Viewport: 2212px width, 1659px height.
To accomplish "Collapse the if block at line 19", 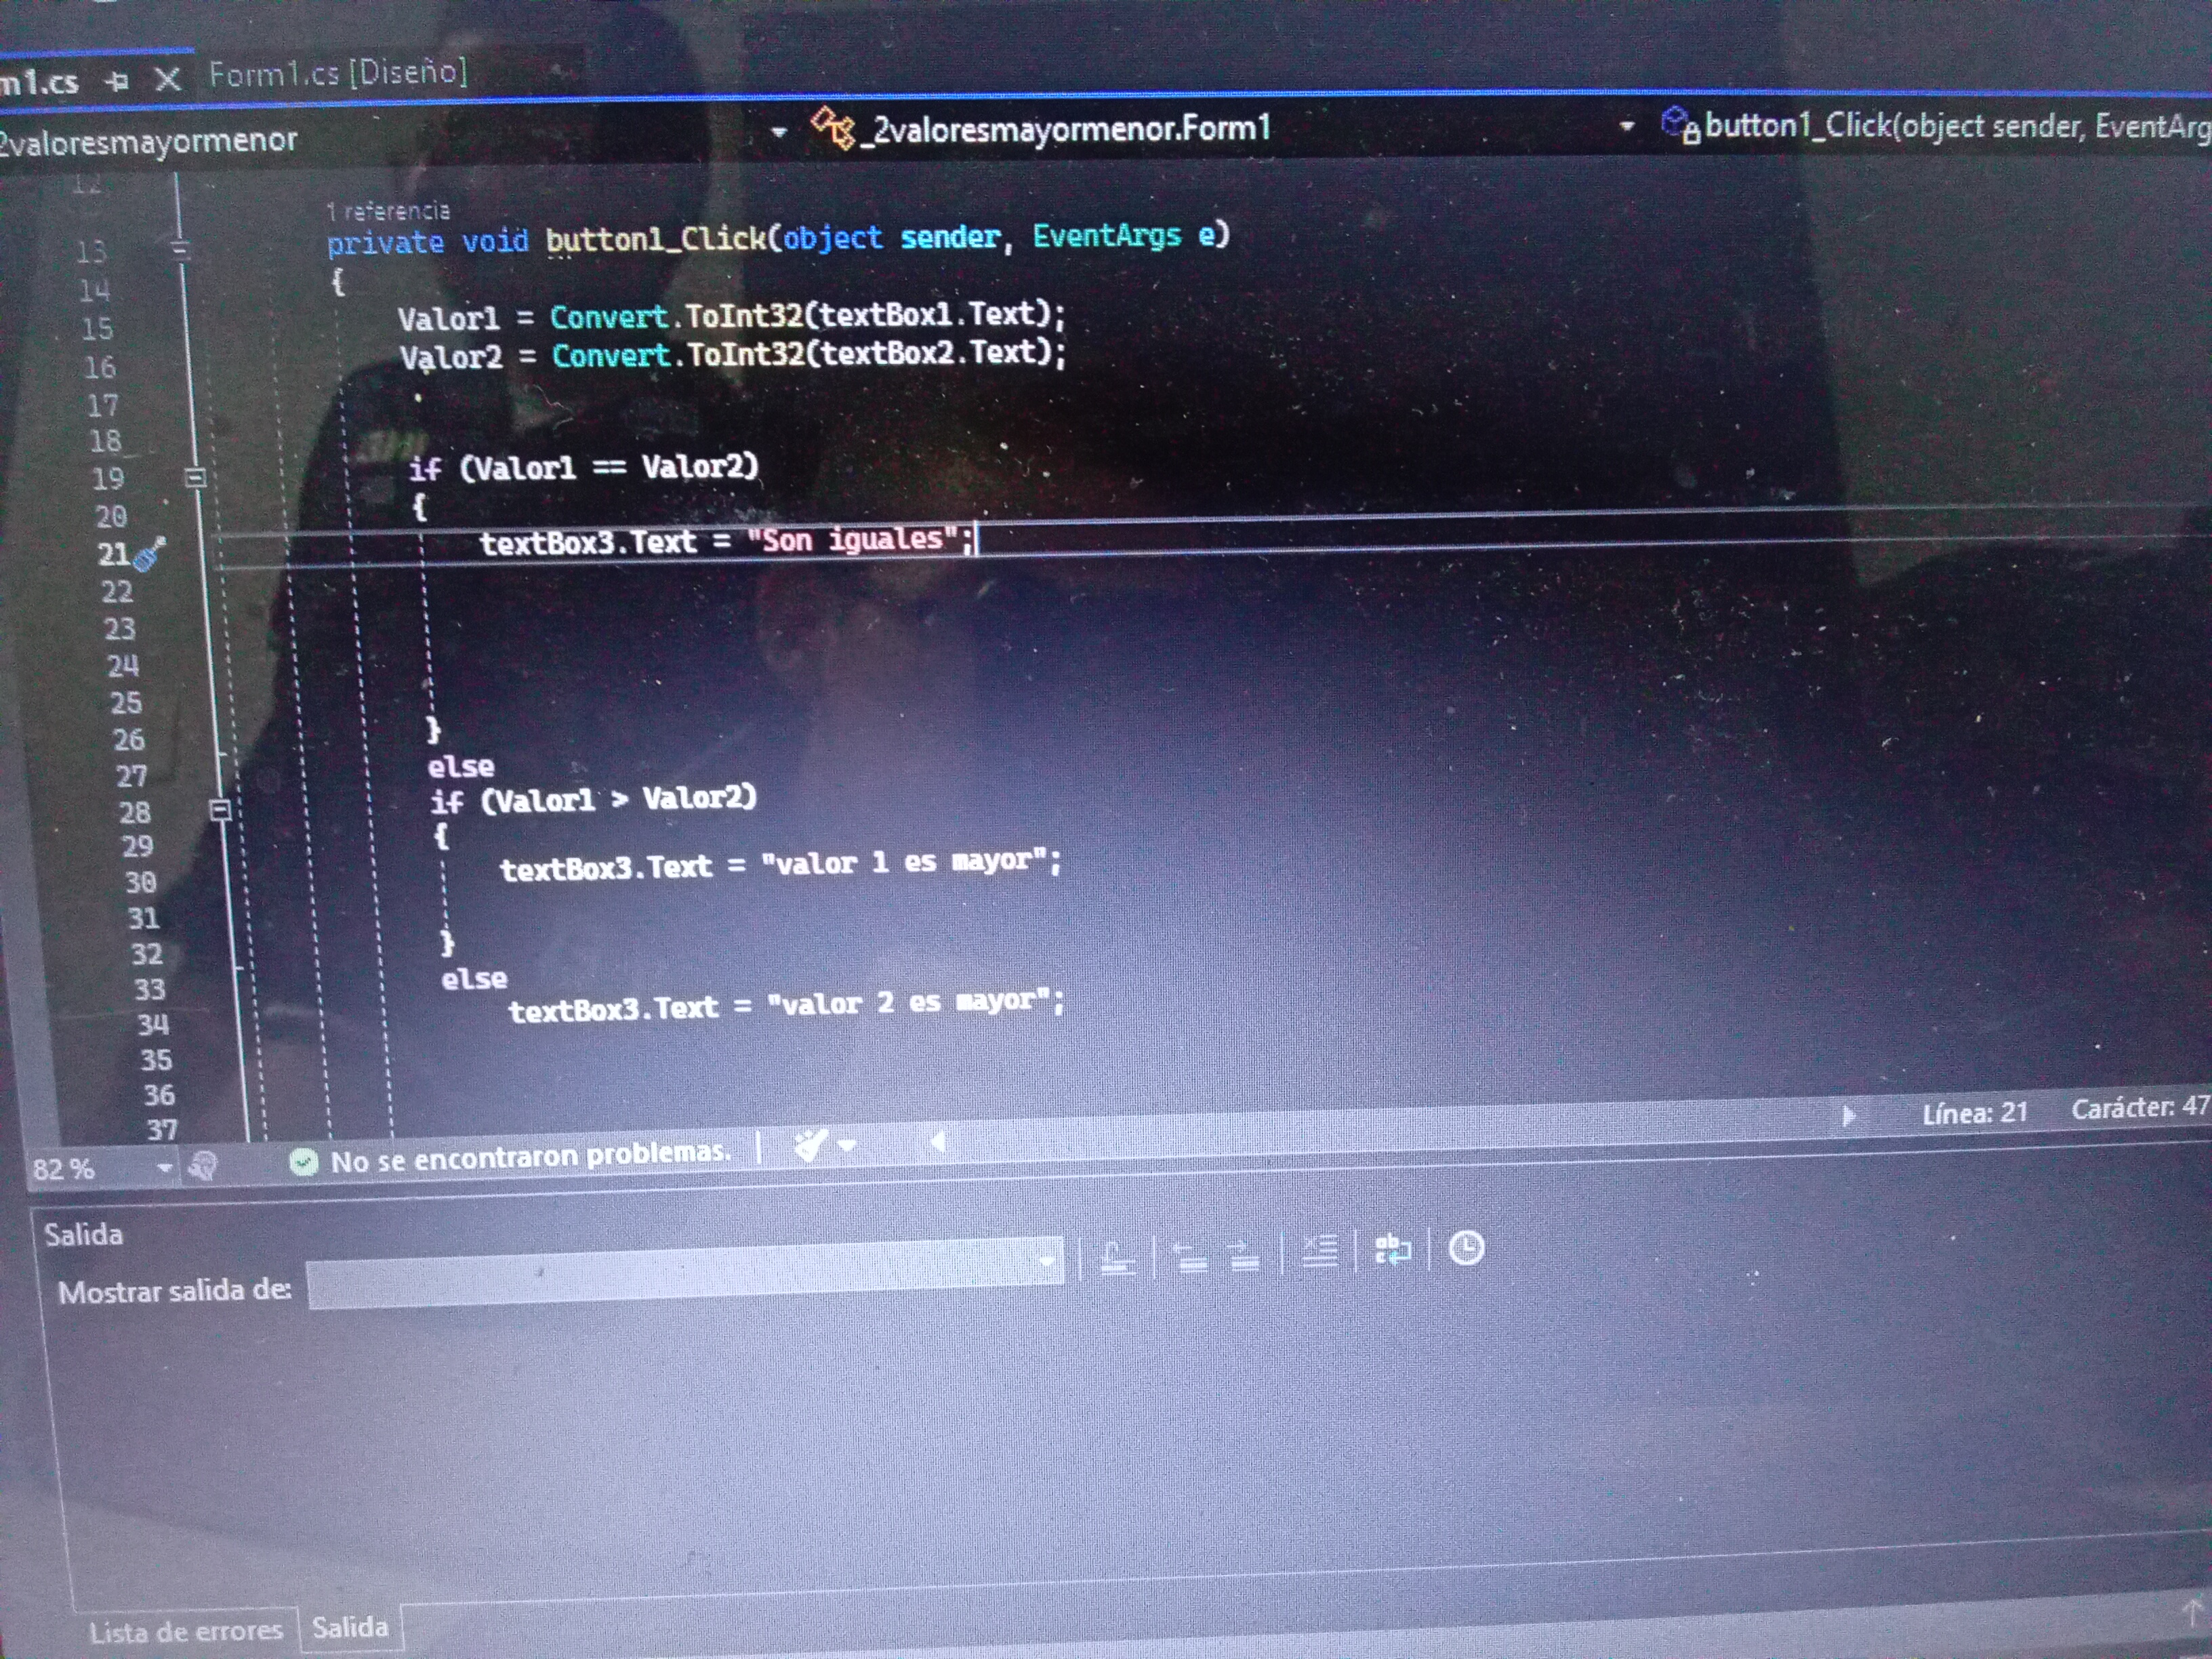I will (x=196, y=477).
